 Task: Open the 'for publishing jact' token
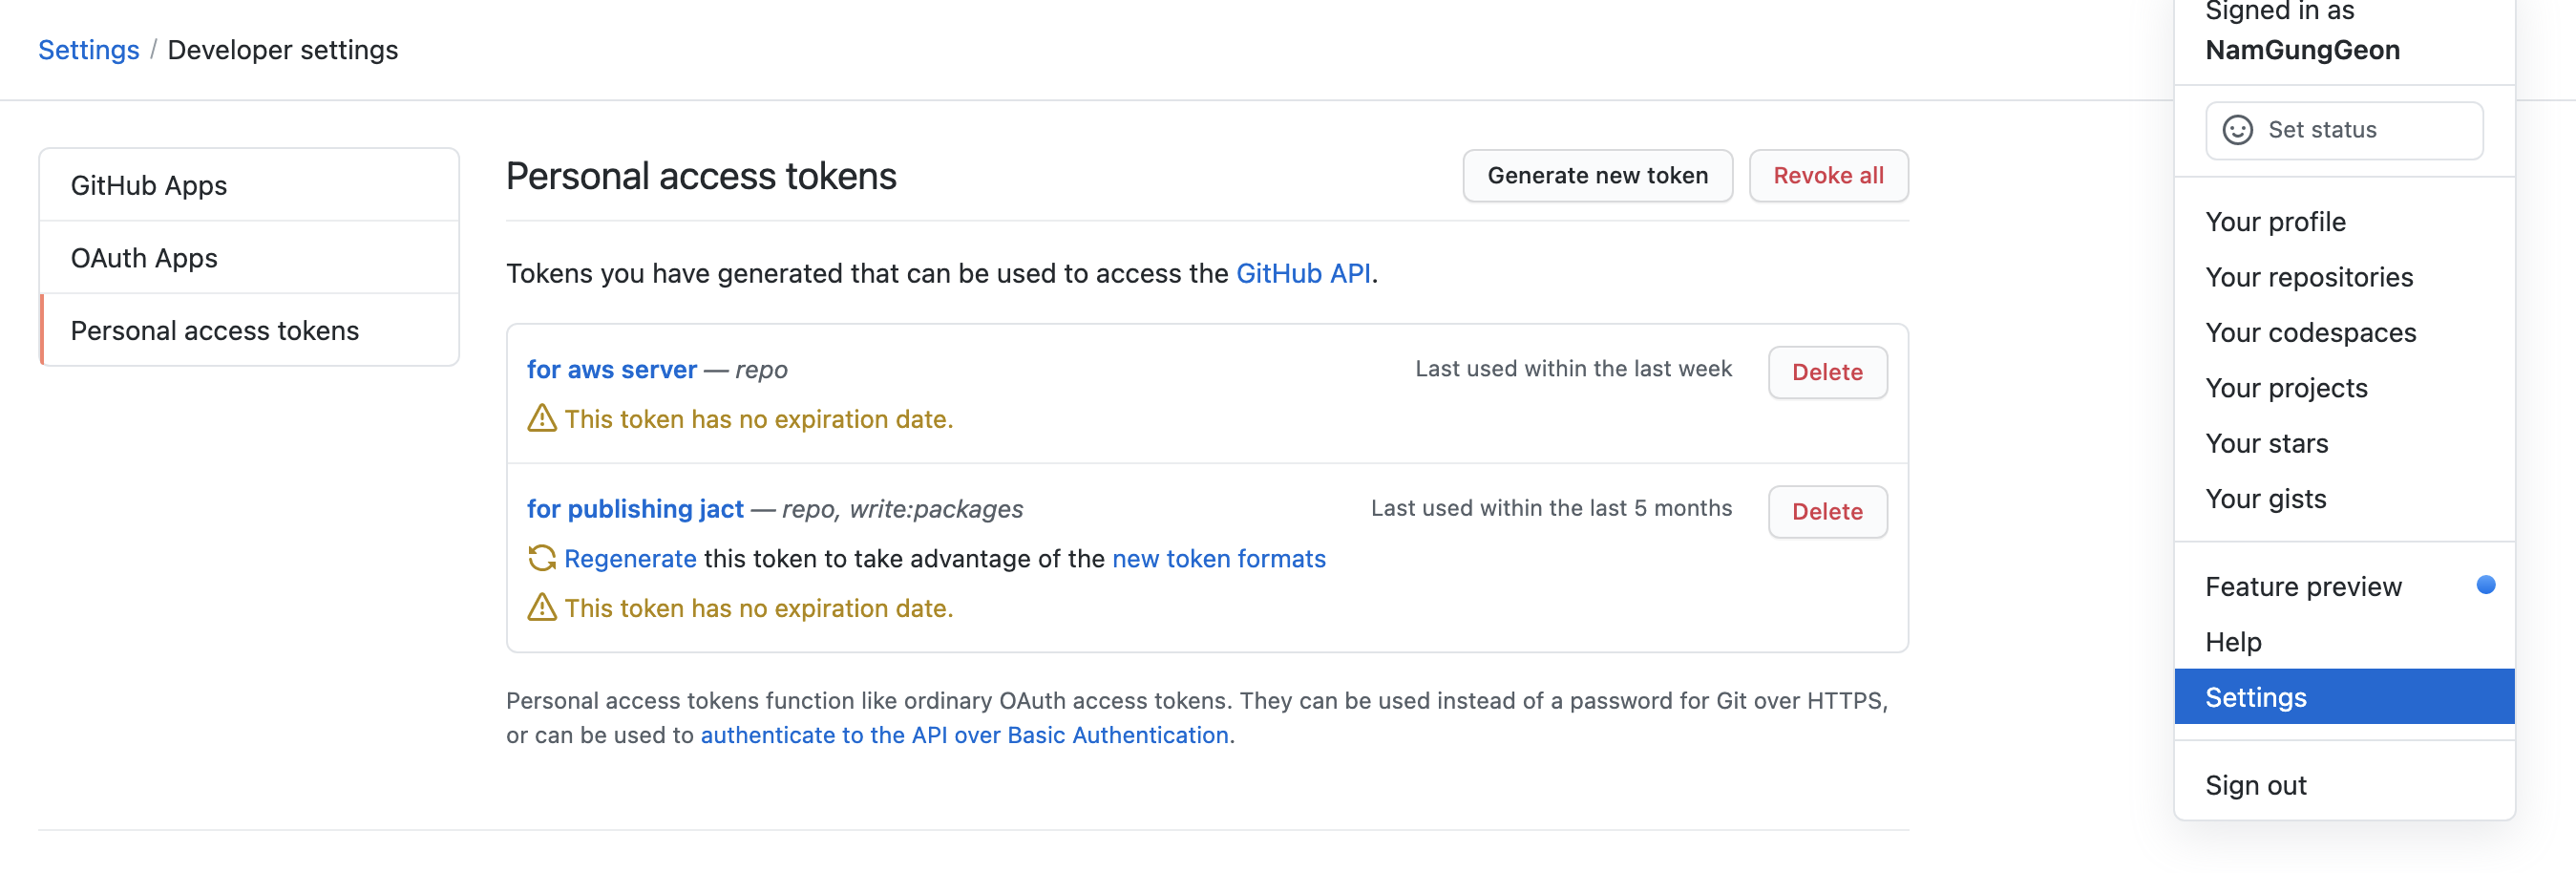click(635, 509)
